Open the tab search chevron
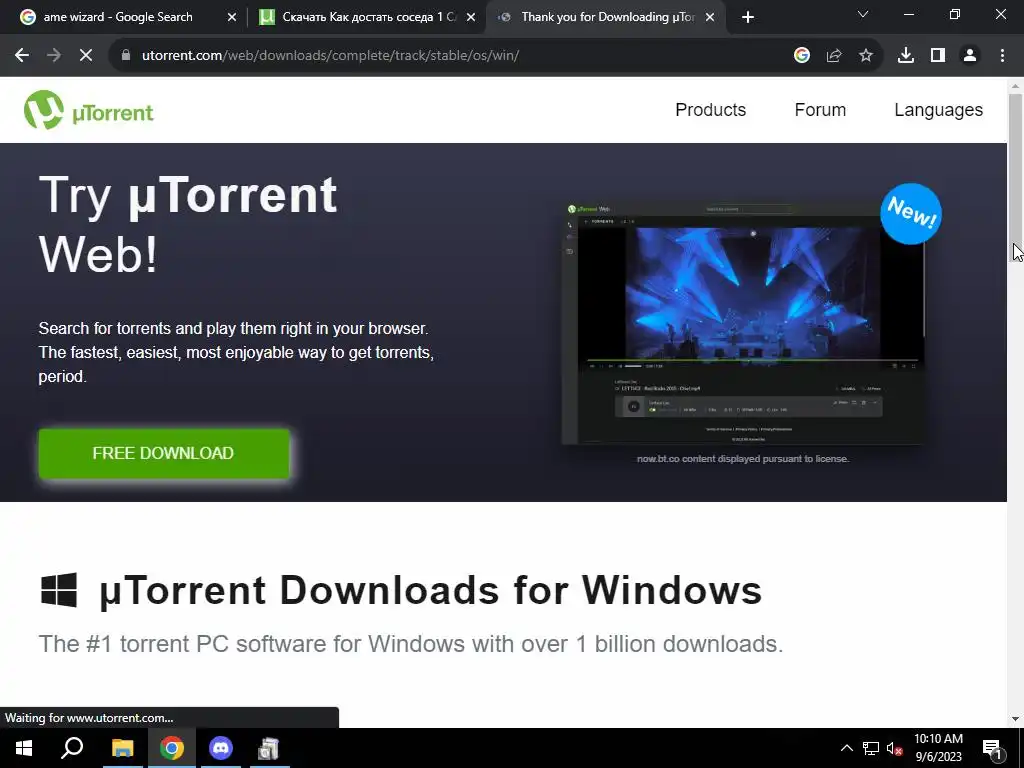 point(863,14)
